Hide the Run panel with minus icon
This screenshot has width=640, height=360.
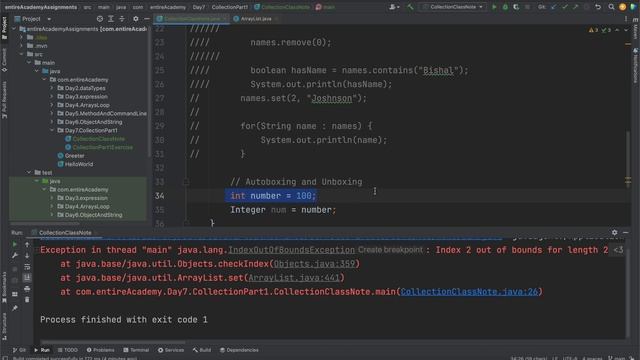(x=625, y=232)
